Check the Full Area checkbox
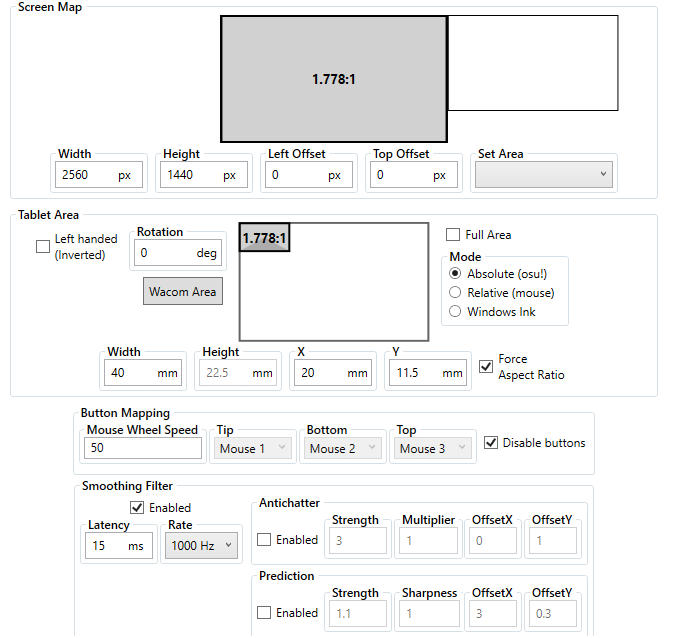 [x=454, y=235]
